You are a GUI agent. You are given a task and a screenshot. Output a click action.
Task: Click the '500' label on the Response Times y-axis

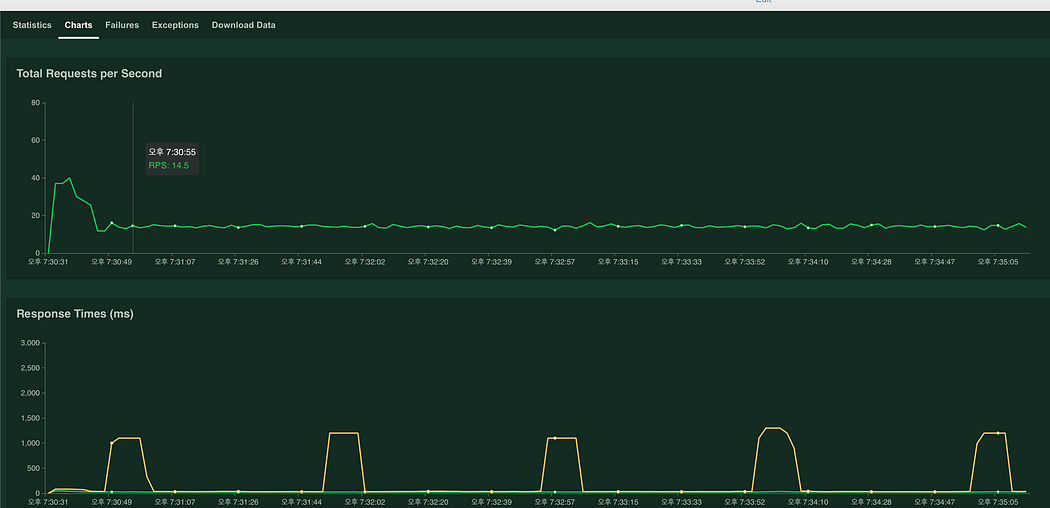pyautogui.click(x=34, y=469)
